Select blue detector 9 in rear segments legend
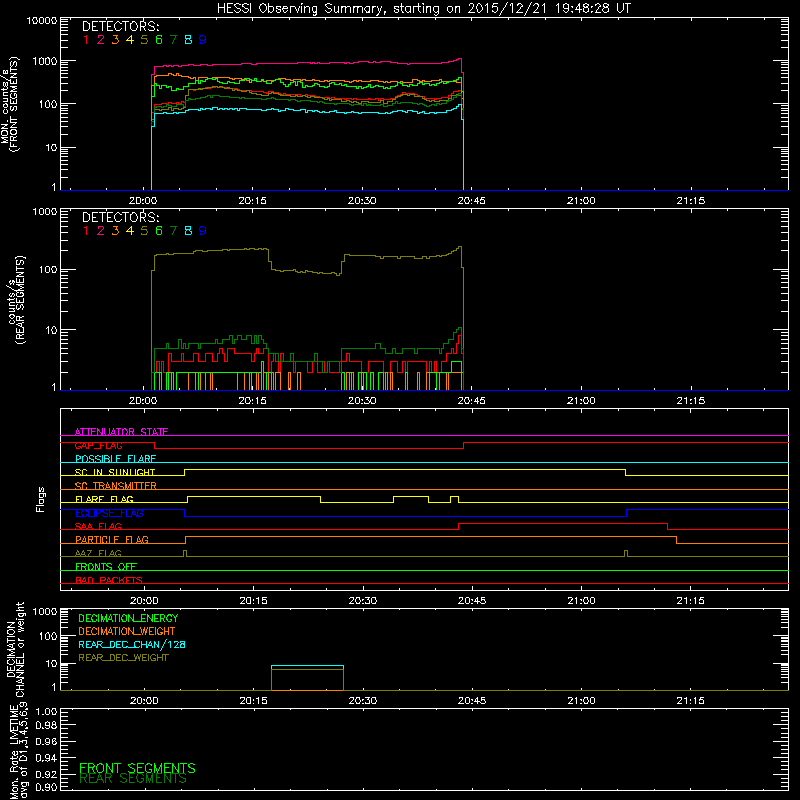 pyautogui.click(x=203, y=231)
